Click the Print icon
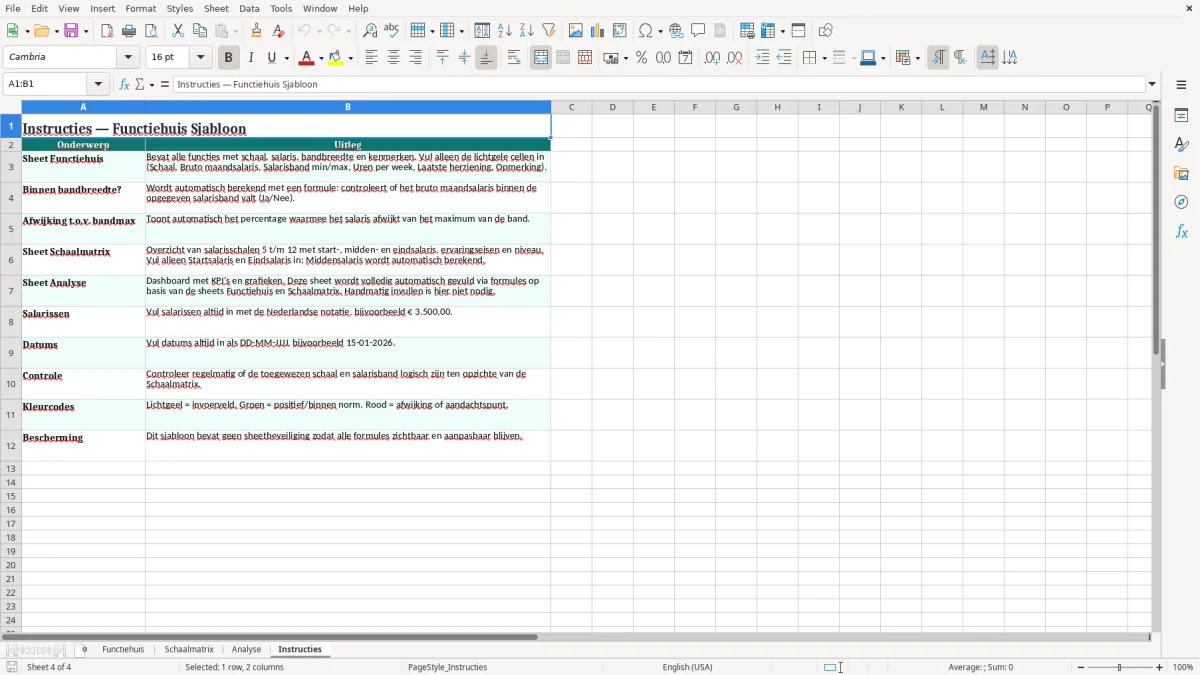 pyautogui.click(x=129, y=31)
